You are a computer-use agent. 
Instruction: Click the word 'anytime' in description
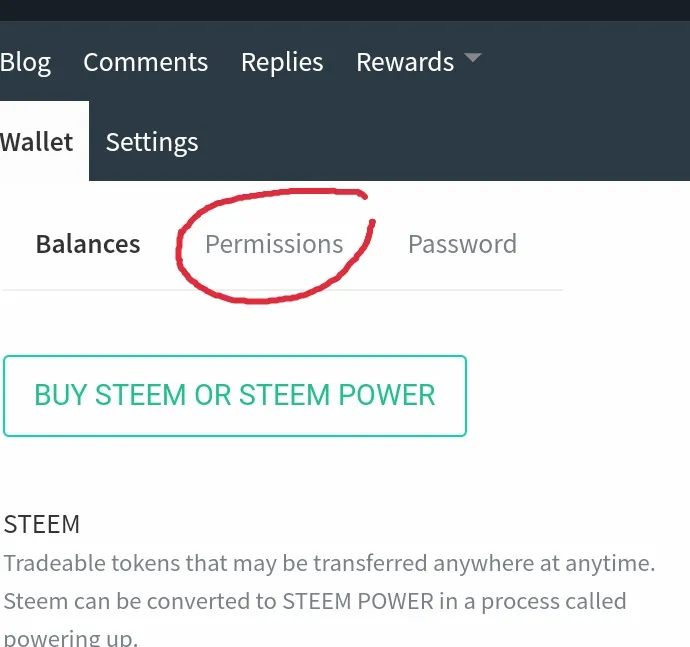(x=610, y=564)
